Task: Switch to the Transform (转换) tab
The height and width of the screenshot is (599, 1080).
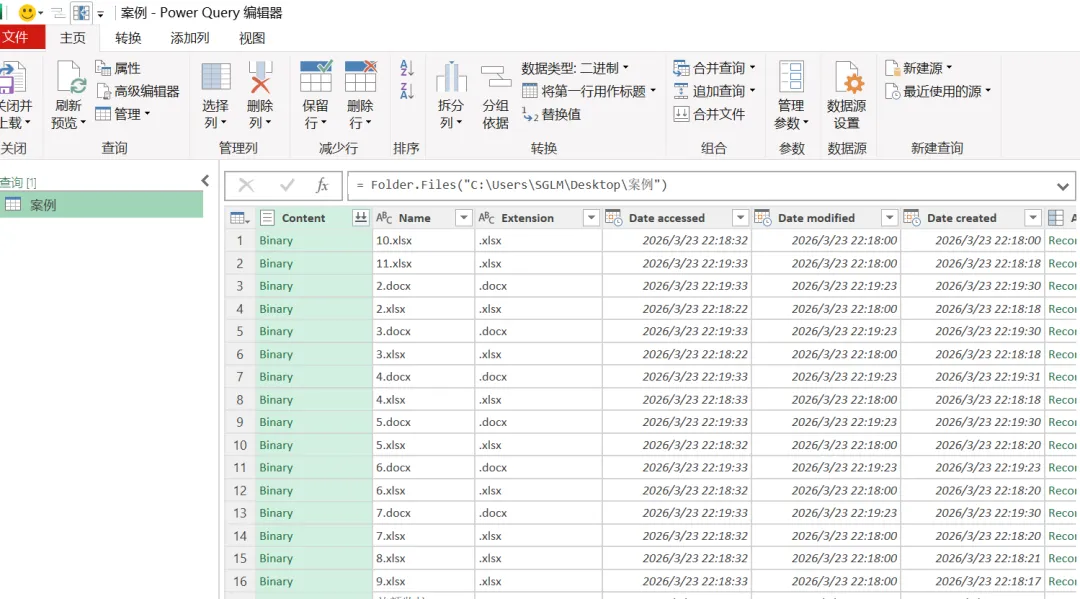Action: (128, 38)
